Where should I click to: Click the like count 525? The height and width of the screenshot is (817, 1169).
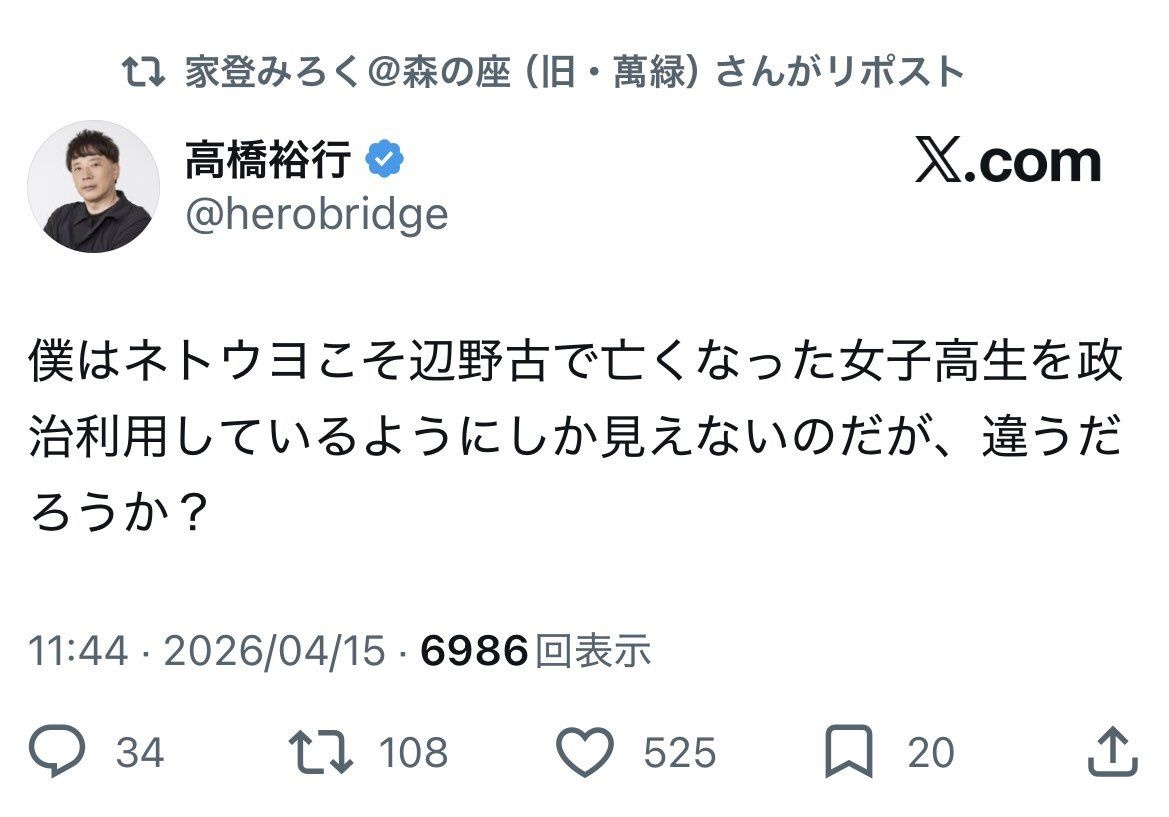(680, 753)
